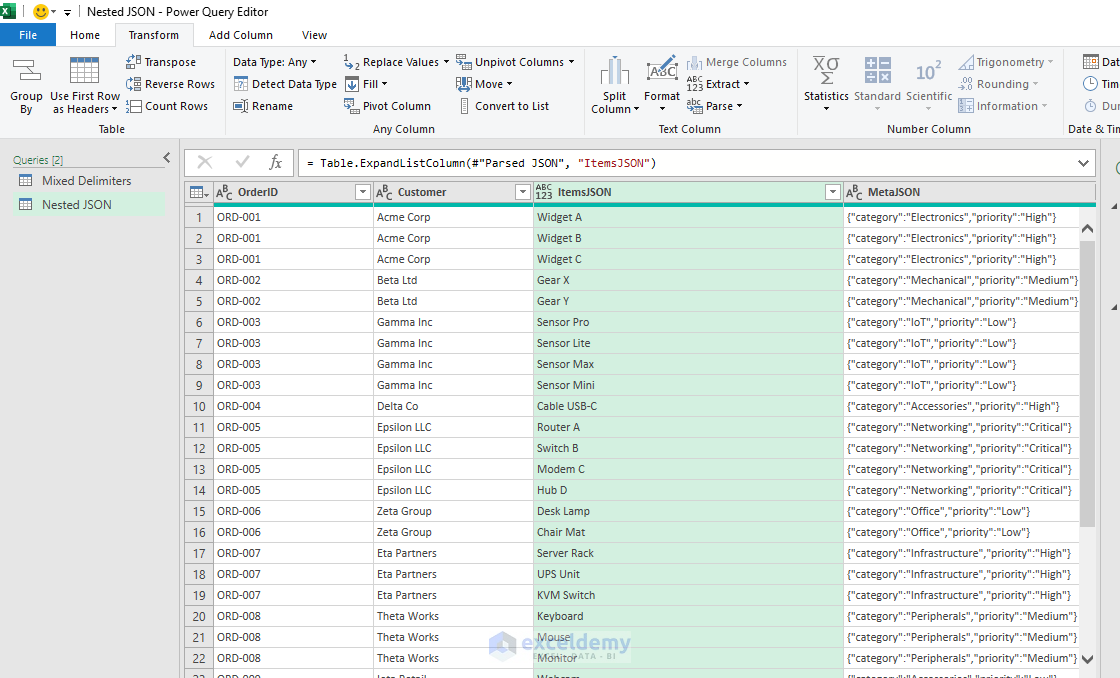Click the Fill icon

pyautogui.click(x=351, y=84)
